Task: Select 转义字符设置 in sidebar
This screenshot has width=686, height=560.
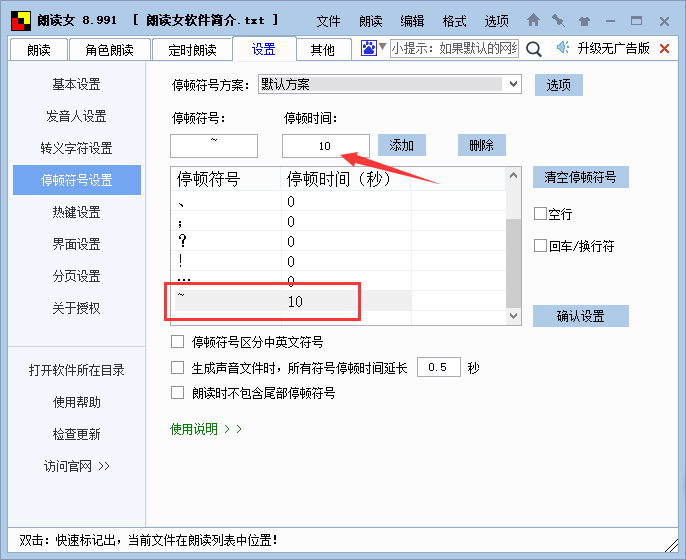Action: coord(77,148)
